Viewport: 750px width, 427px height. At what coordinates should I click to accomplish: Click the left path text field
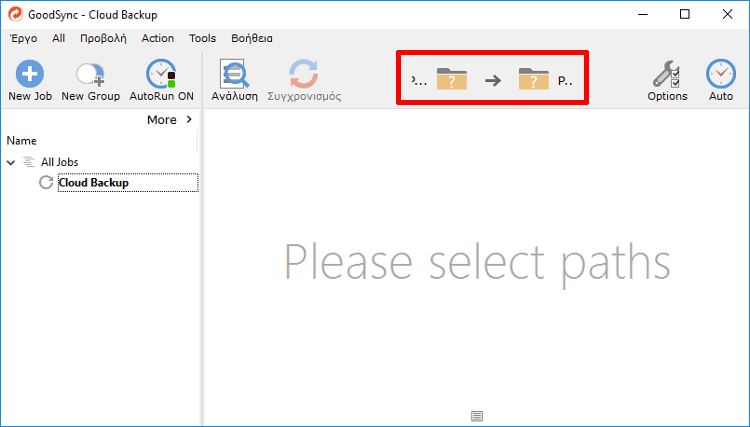(419, 80)
